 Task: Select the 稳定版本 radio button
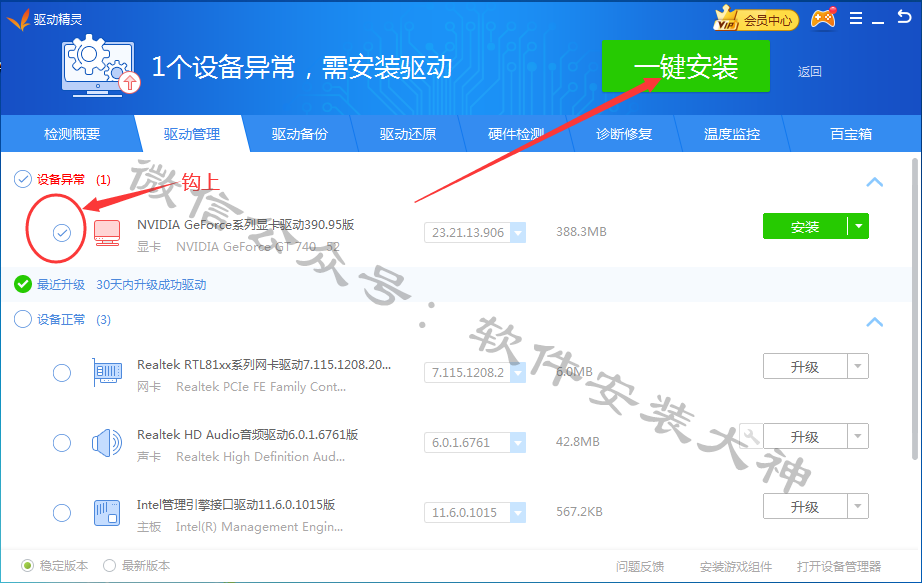pyautogui.click(x=28, y=565)
